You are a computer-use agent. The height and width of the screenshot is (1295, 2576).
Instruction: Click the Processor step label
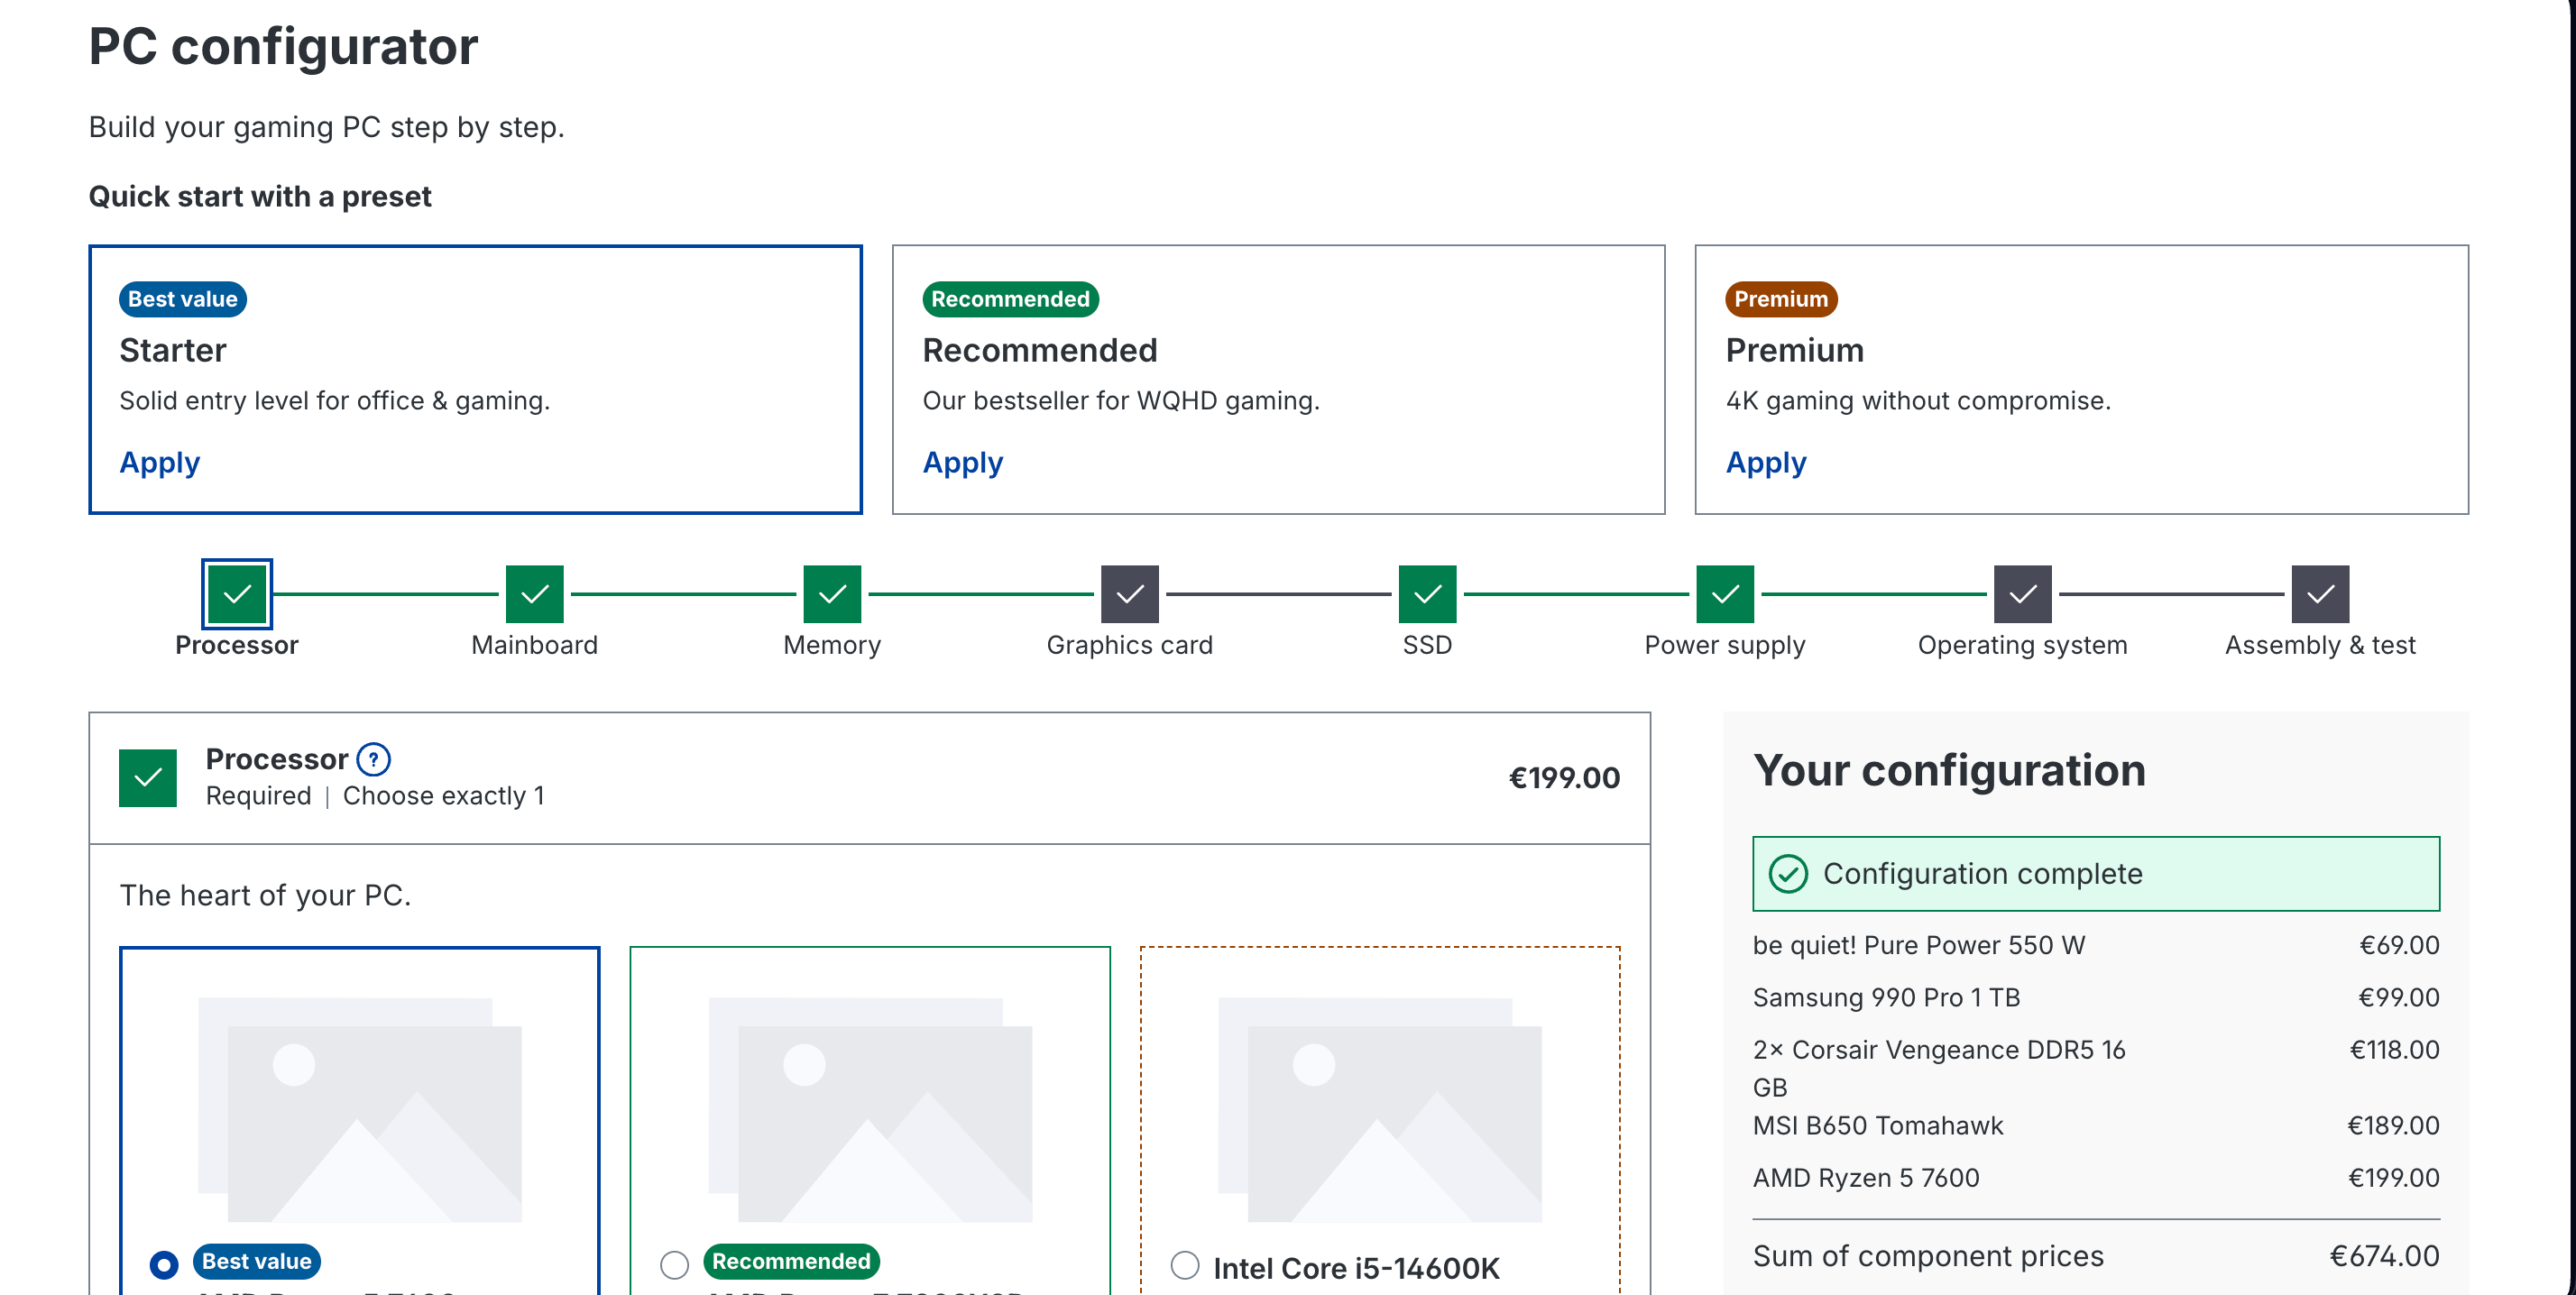click(x=237, y=645)
